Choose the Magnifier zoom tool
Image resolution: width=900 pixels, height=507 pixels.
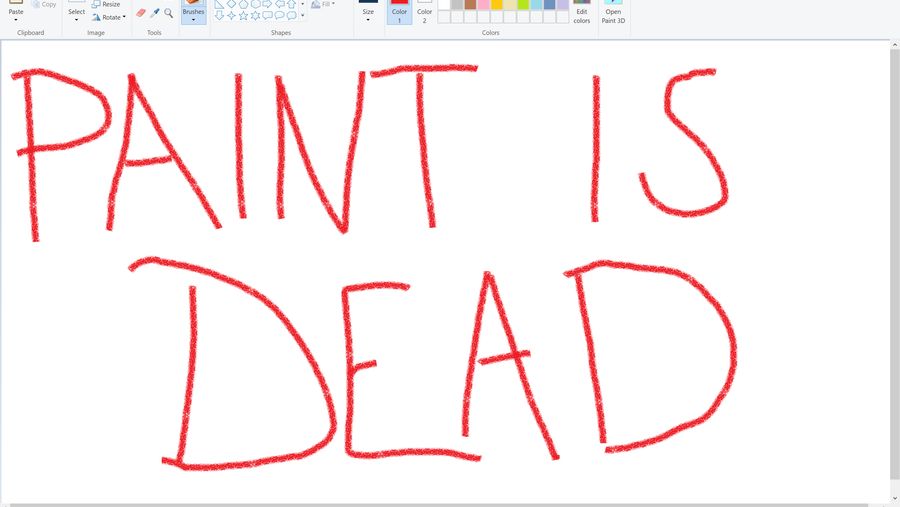click(168, 13)
